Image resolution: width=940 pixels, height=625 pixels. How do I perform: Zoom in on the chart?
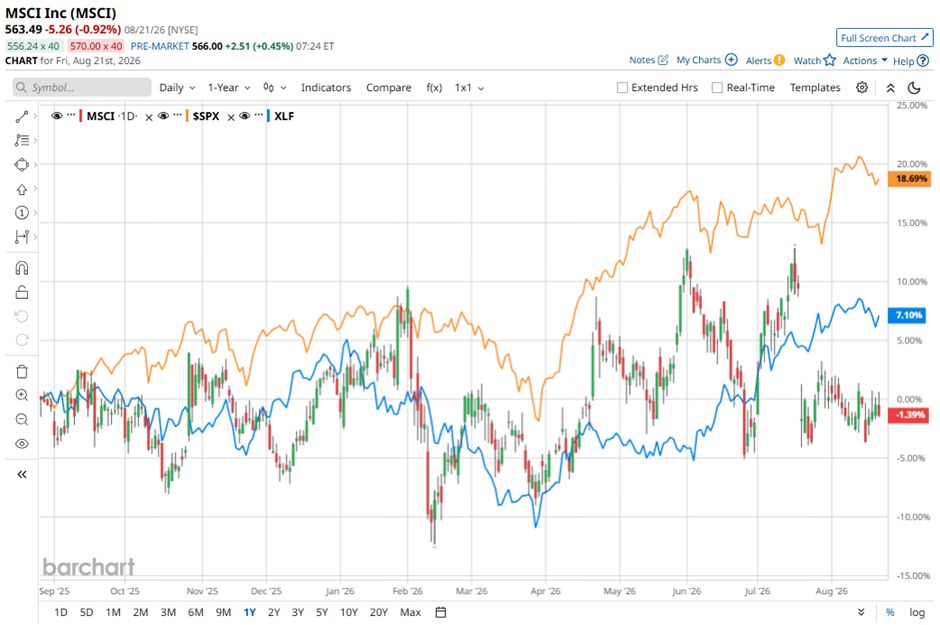(x=22, y=395)
